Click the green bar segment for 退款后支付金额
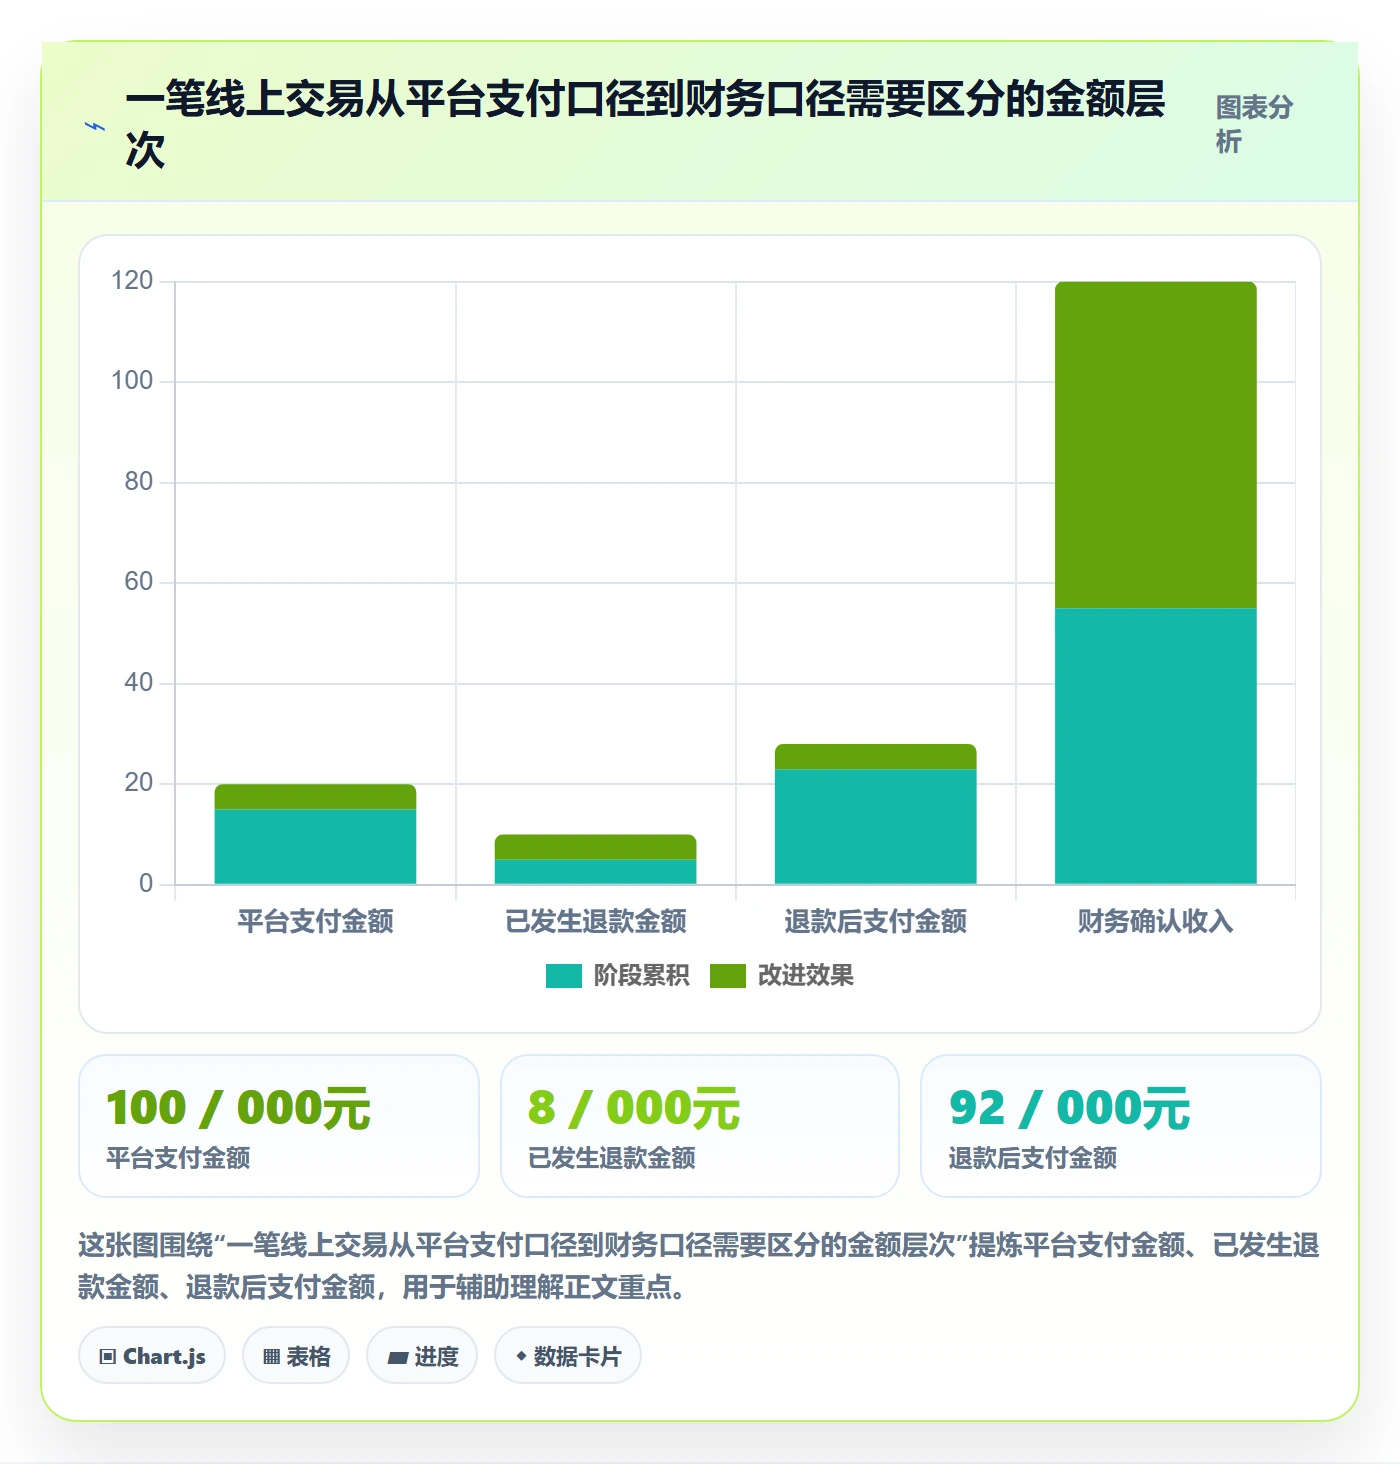Image resolution: width=1400 pixels, height=1464 pixels. [875, 756]
